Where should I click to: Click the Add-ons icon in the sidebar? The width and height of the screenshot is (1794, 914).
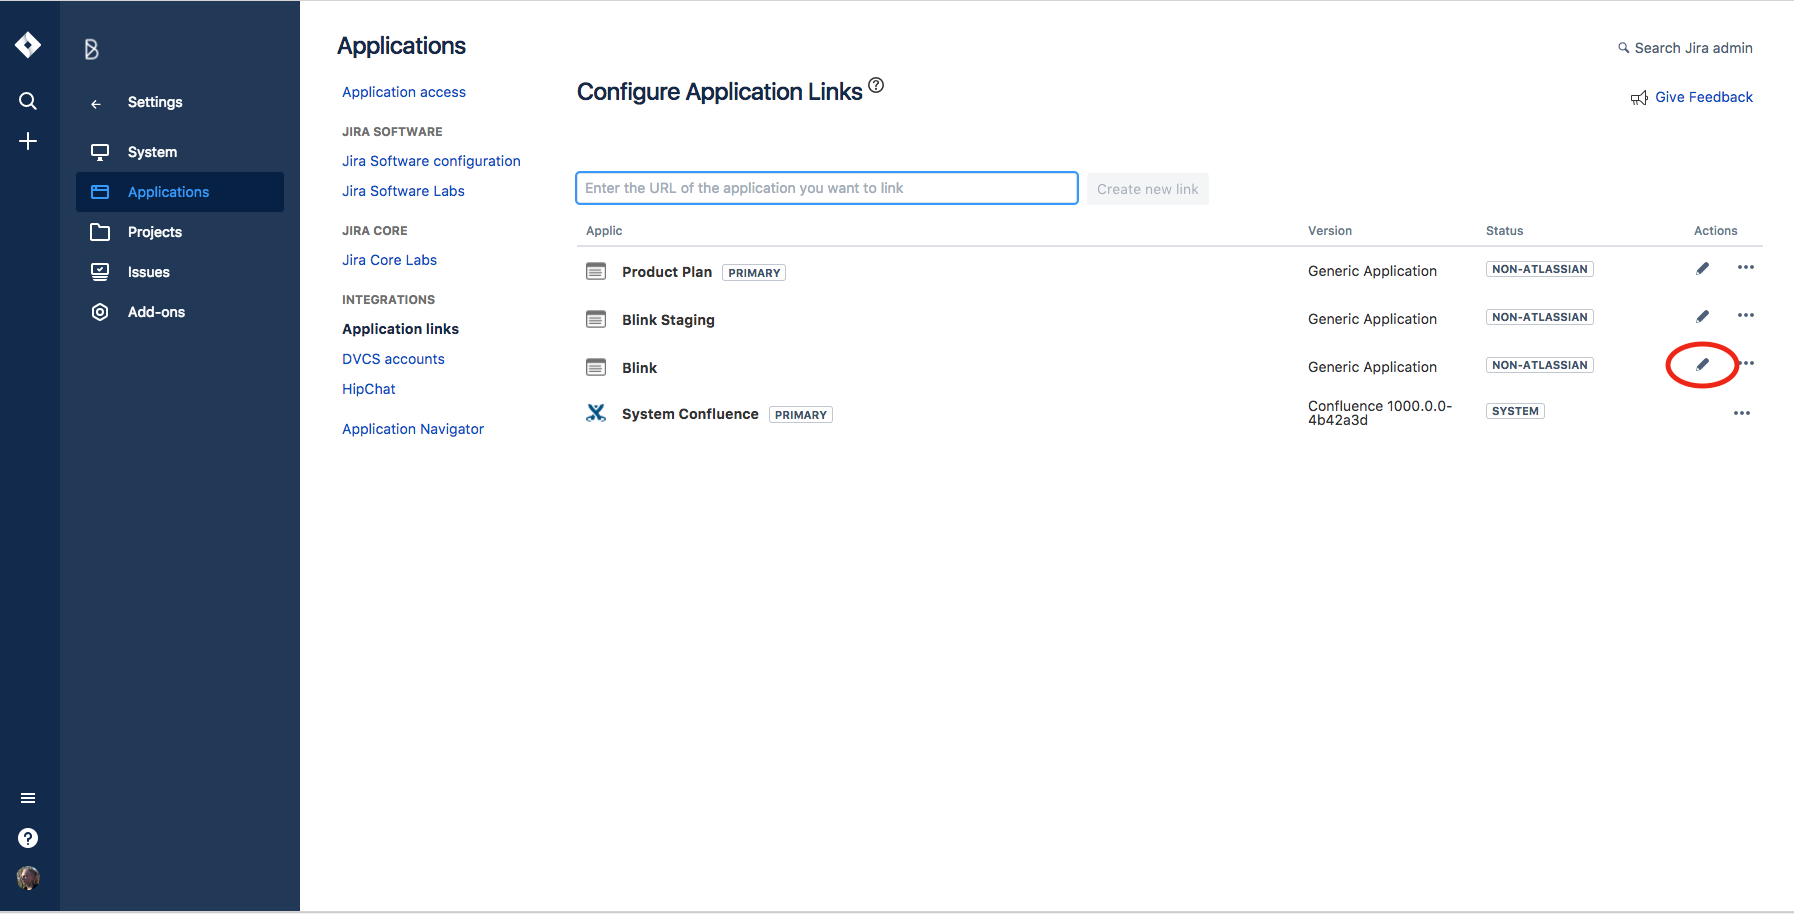pyautogui.click(x=100, y=312)
